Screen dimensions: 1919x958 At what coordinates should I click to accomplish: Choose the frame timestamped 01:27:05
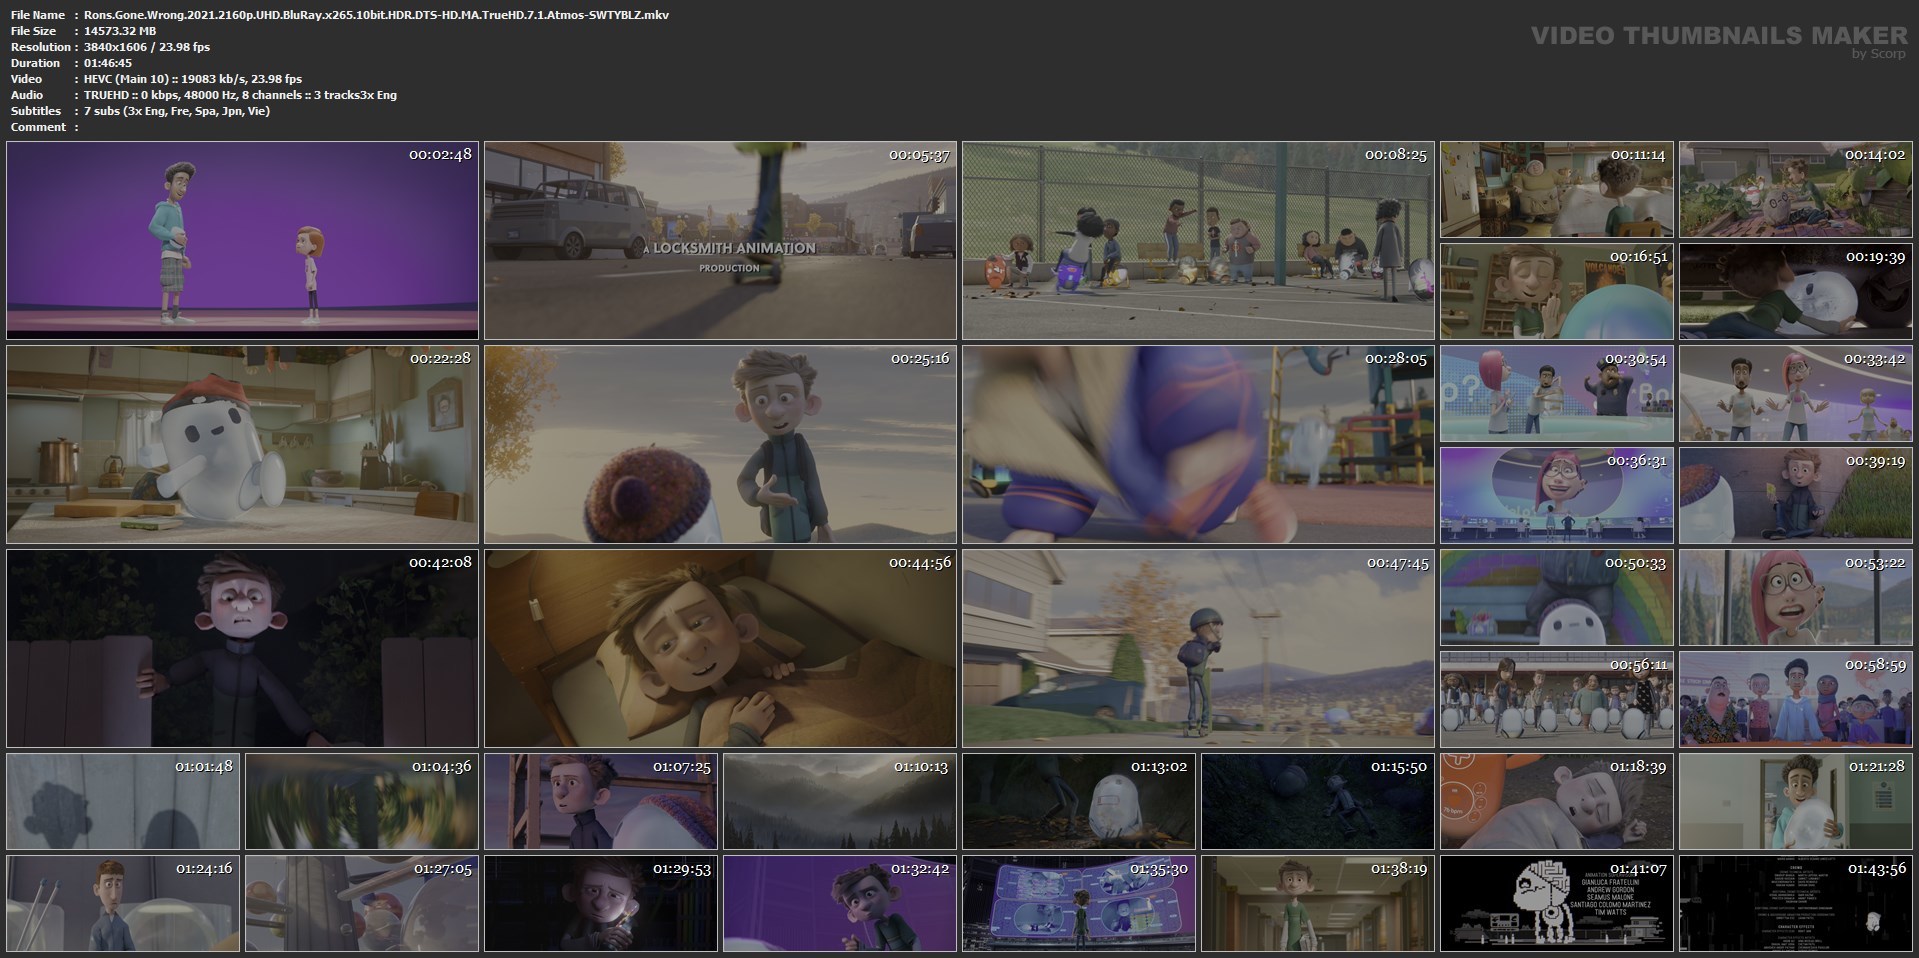tap(362, 903)
